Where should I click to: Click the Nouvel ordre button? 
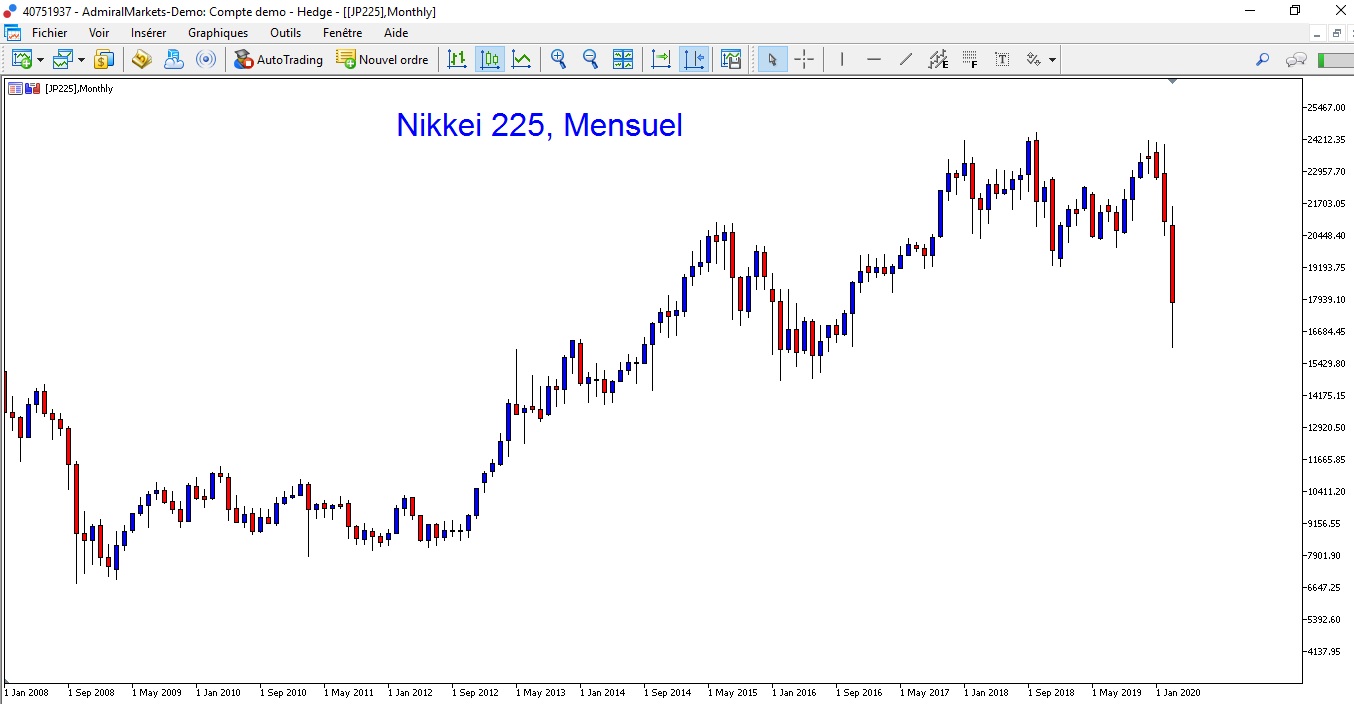pyautogui.click(x=383, y=59)
